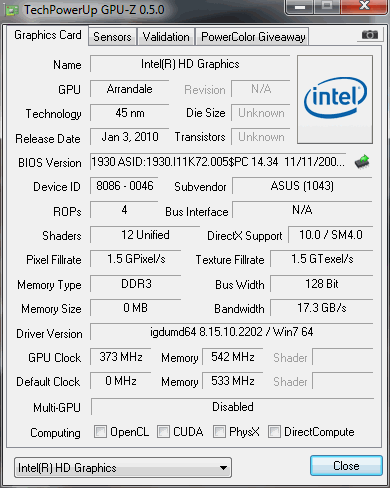
Task: Click the GPU-Z title bar app icon
Action: 12,11
